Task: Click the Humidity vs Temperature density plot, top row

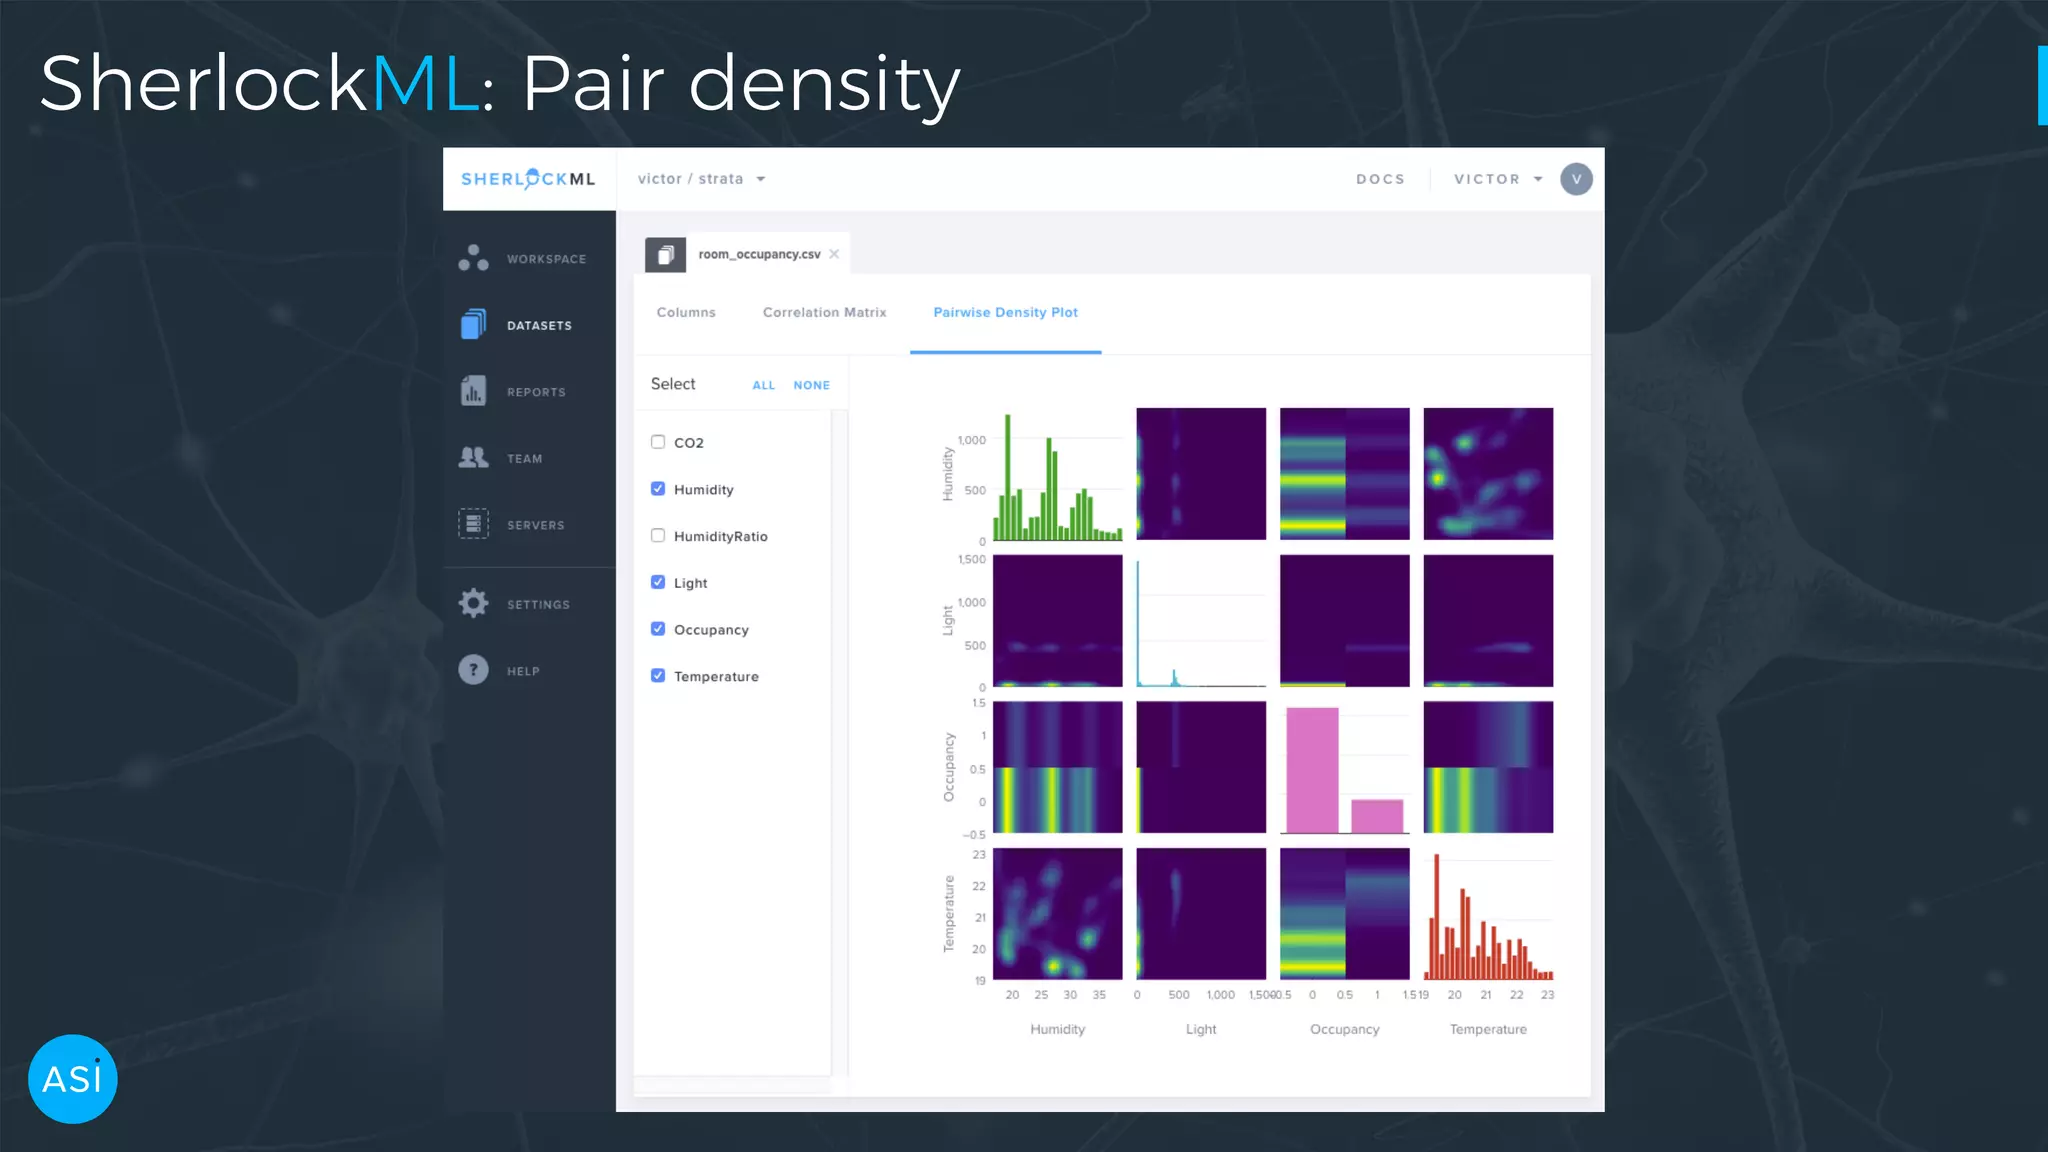Action: pyautogui.click(x=1488, y=474)
